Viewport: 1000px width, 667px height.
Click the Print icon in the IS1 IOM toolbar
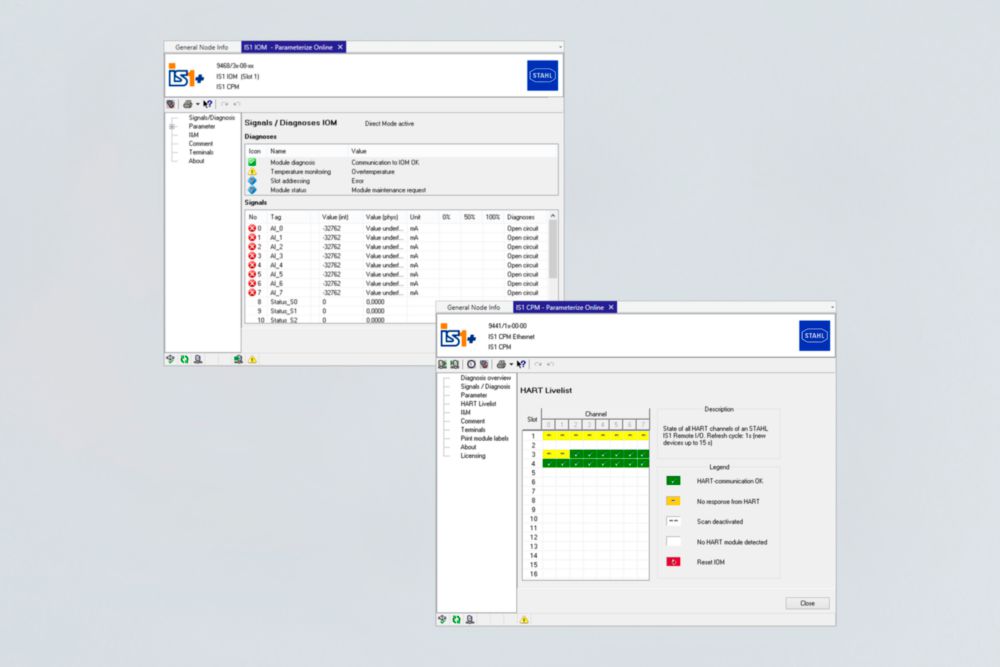[x=188, y=104]
